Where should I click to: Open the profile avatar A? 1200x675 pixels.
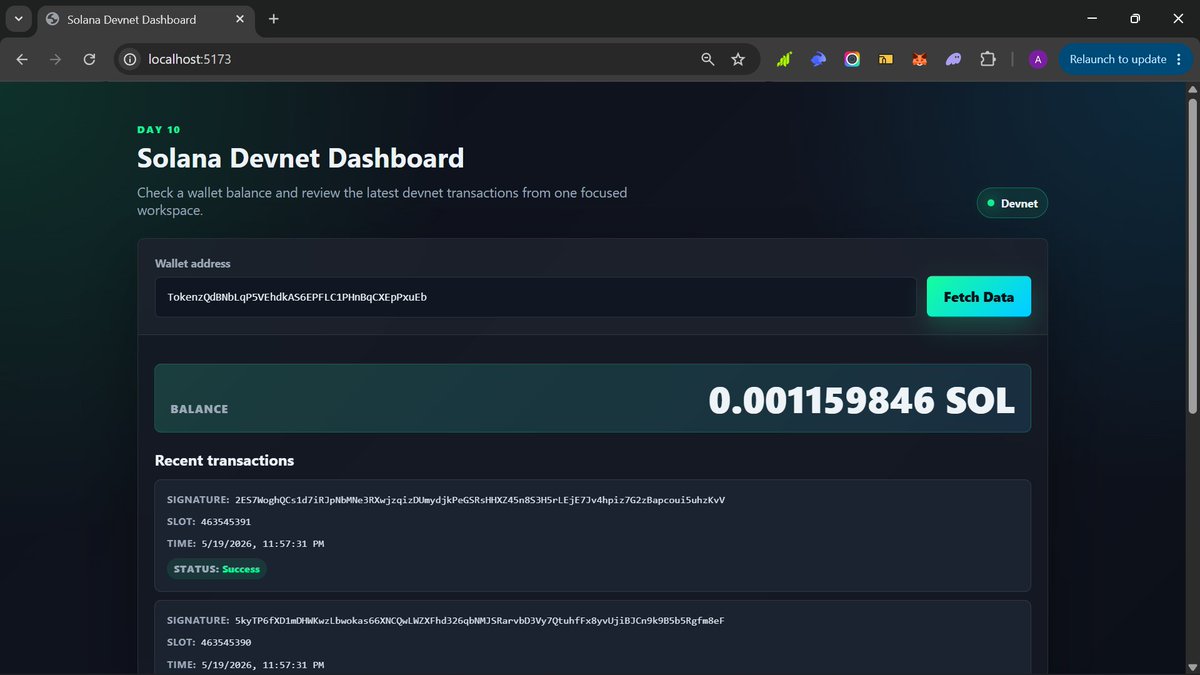point(1038,60)
